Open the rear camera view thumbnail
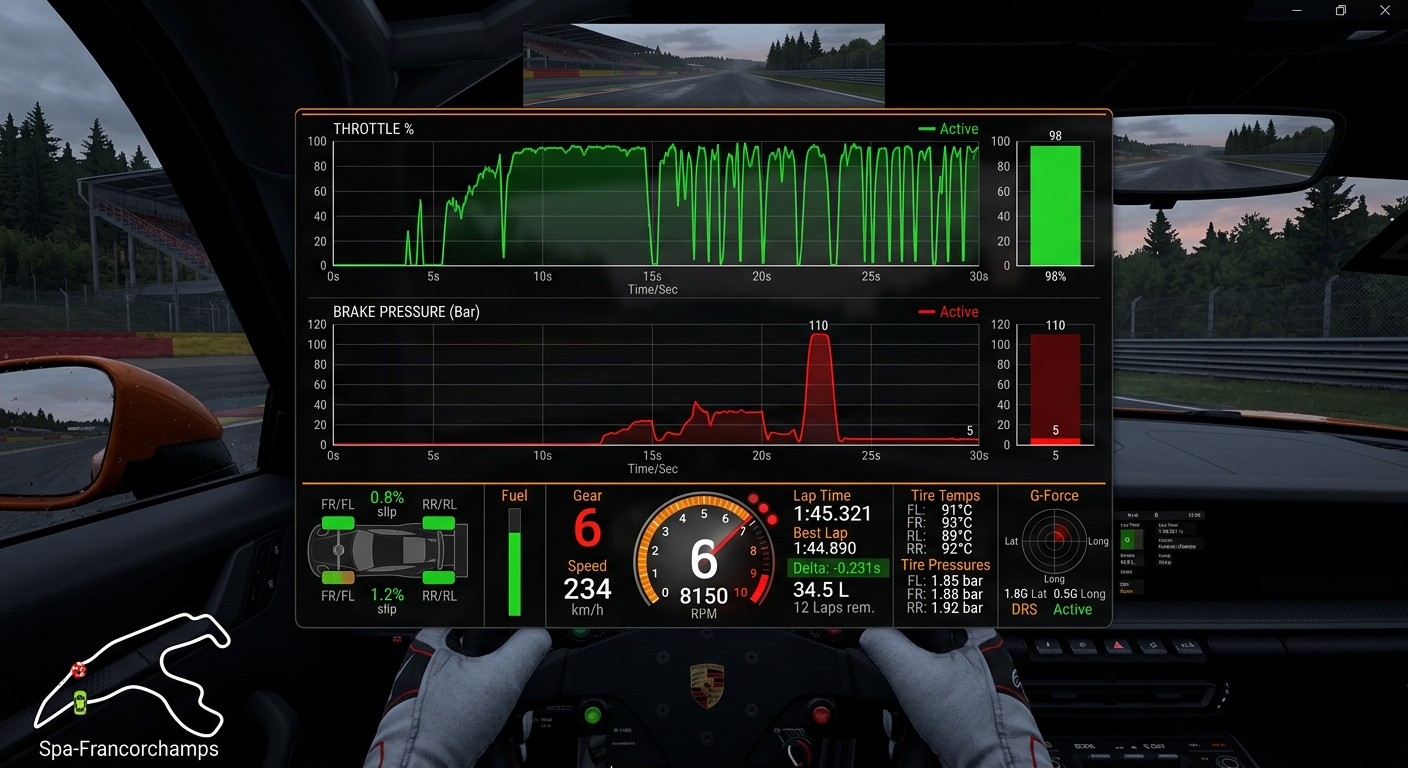This screenshot has width=1408, height=768. 704,65
